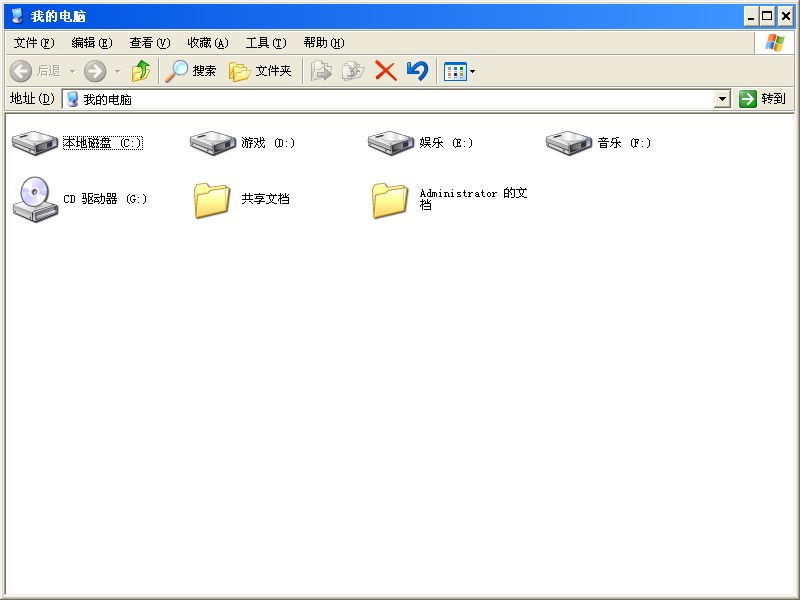Click the 娱乐 (E:) label text
The height and width of the screenshot is (600, 800).
tap(446, 143)
